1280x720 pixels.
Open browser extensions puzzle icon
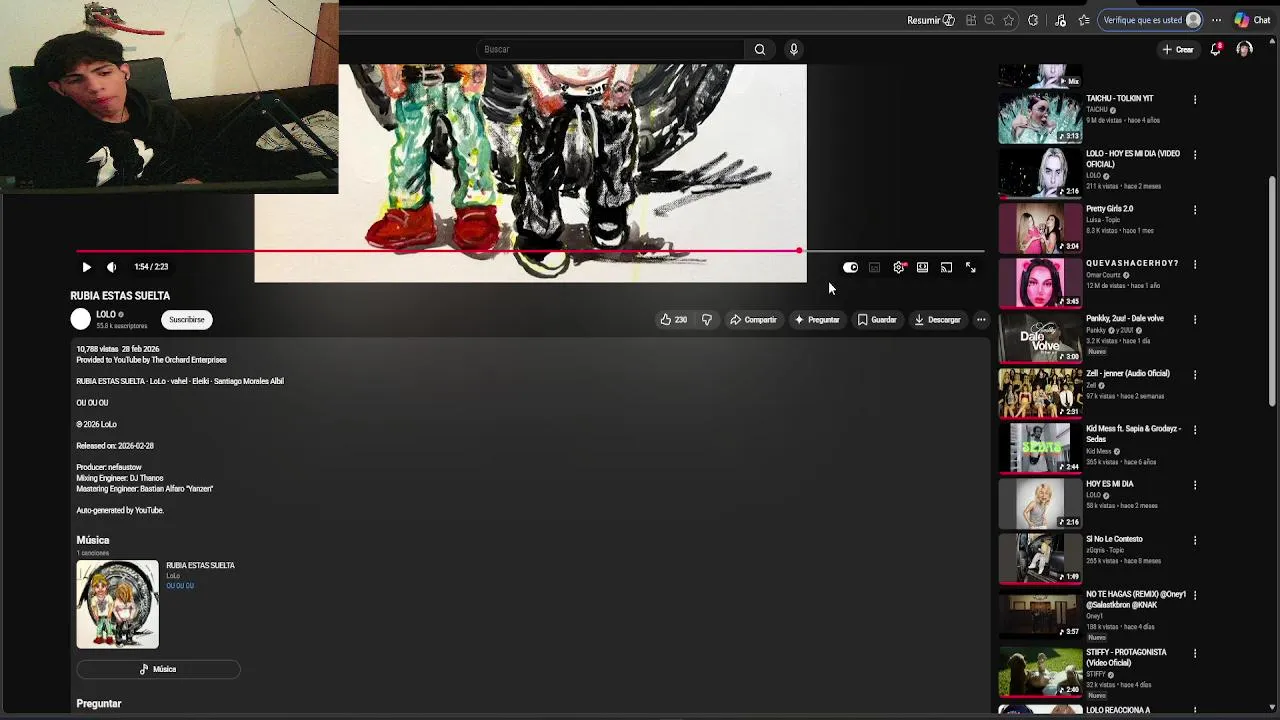coord(1033,20)
